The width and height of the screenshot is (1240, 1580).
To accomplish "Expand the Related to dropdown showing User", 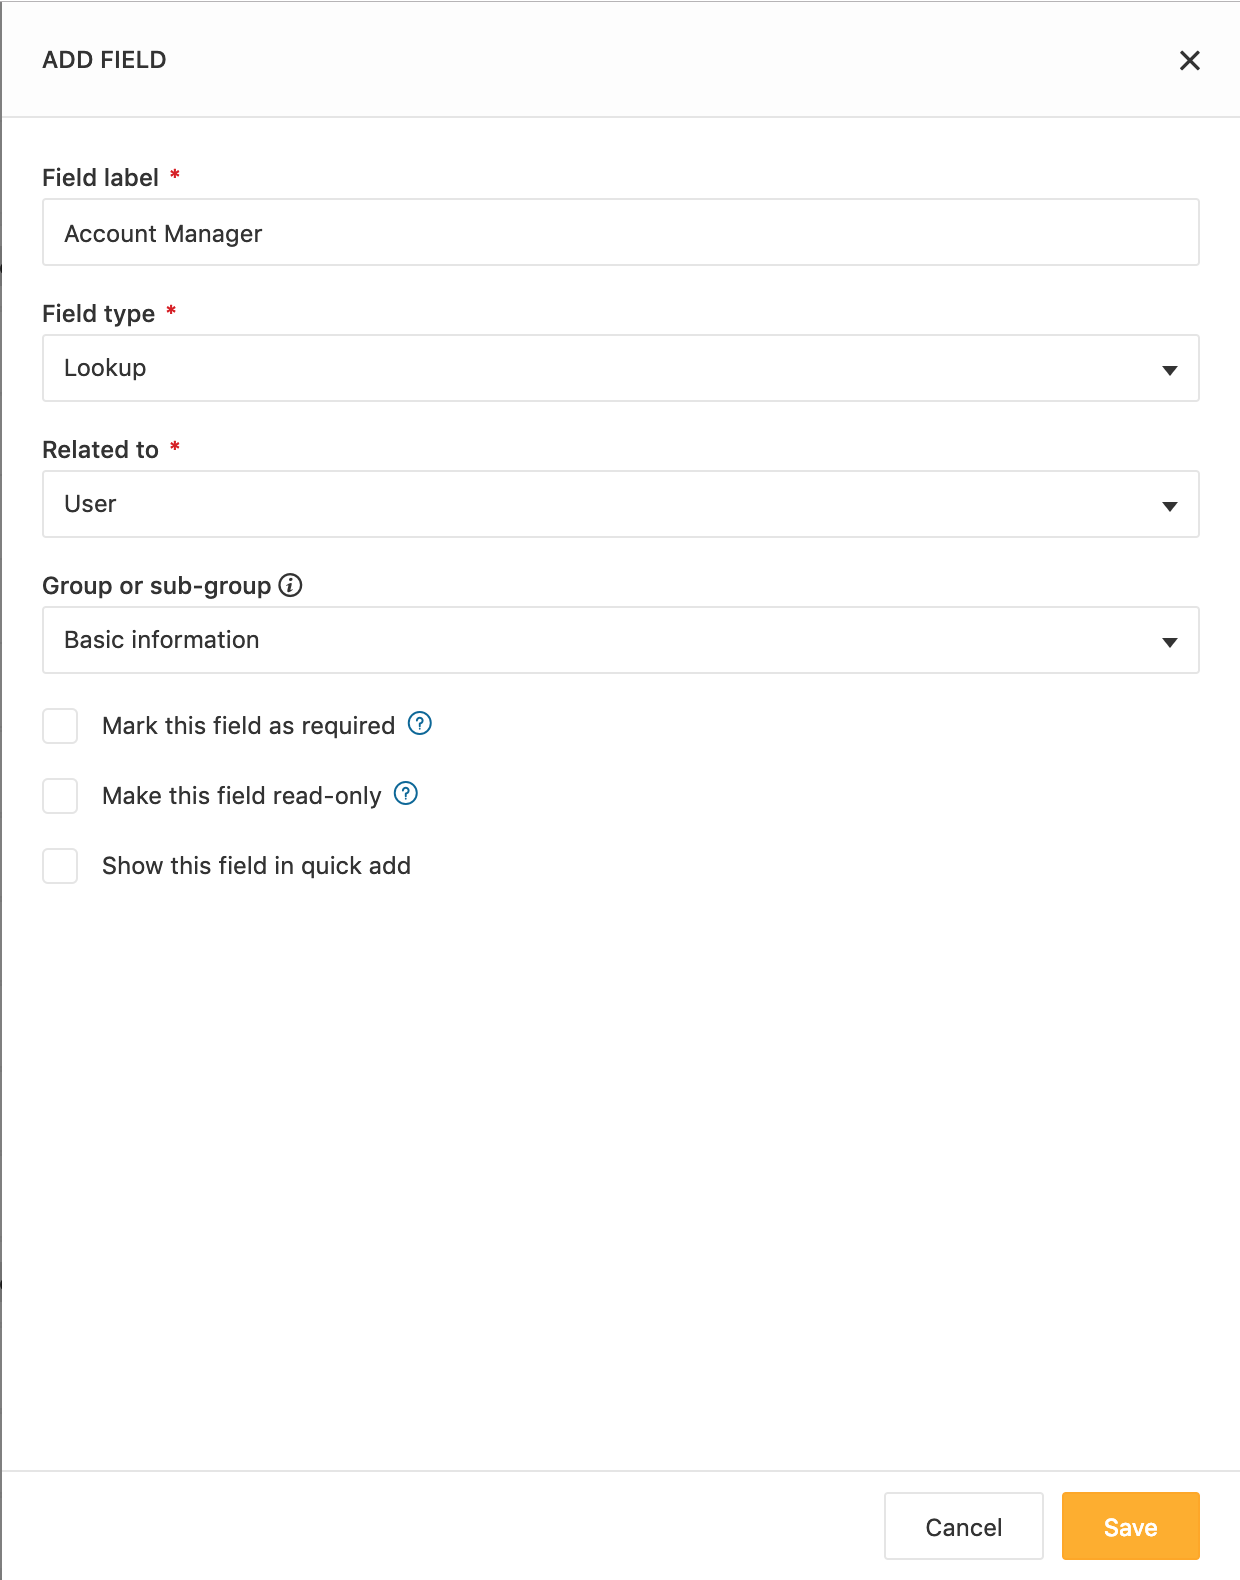I will 620,504.
